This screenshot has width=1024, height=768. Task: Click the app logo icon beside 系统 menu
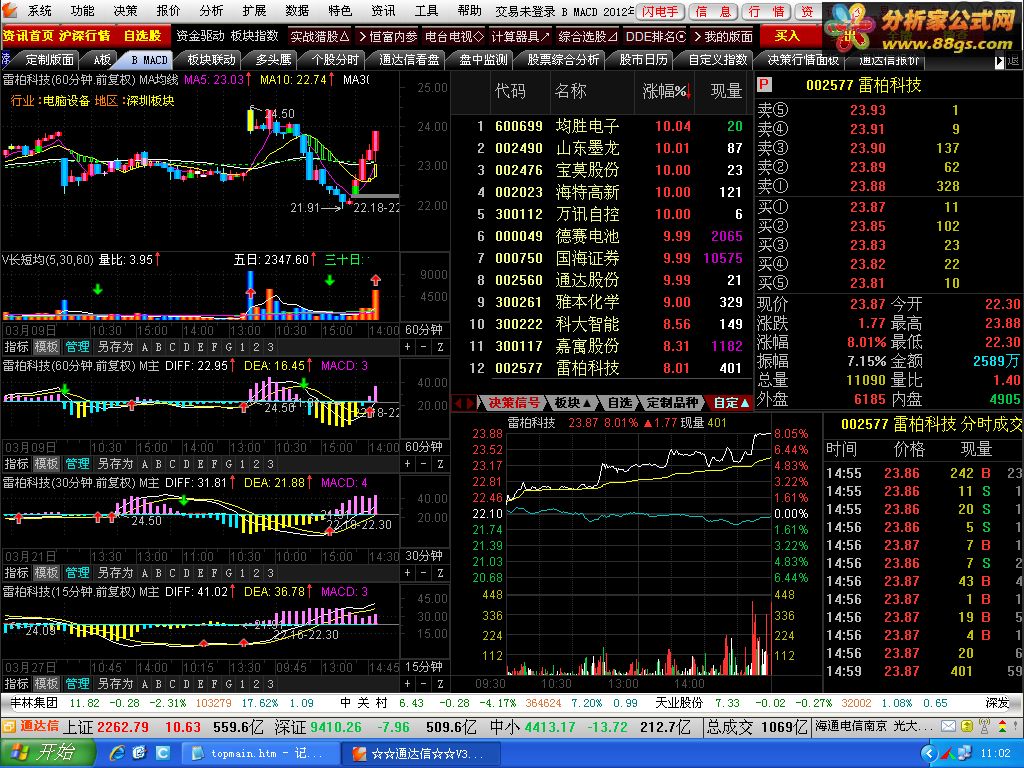[10, 10]
